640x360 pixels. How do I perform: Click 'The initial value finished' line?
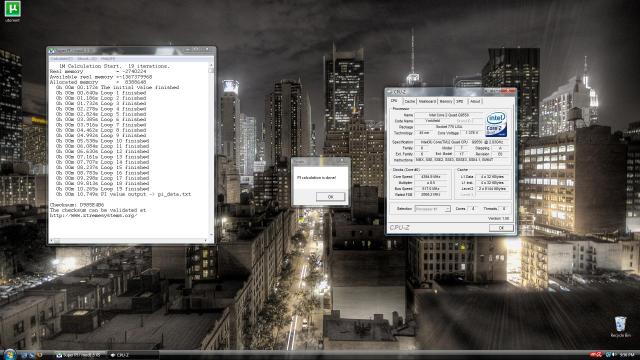[x=118, y=87]
